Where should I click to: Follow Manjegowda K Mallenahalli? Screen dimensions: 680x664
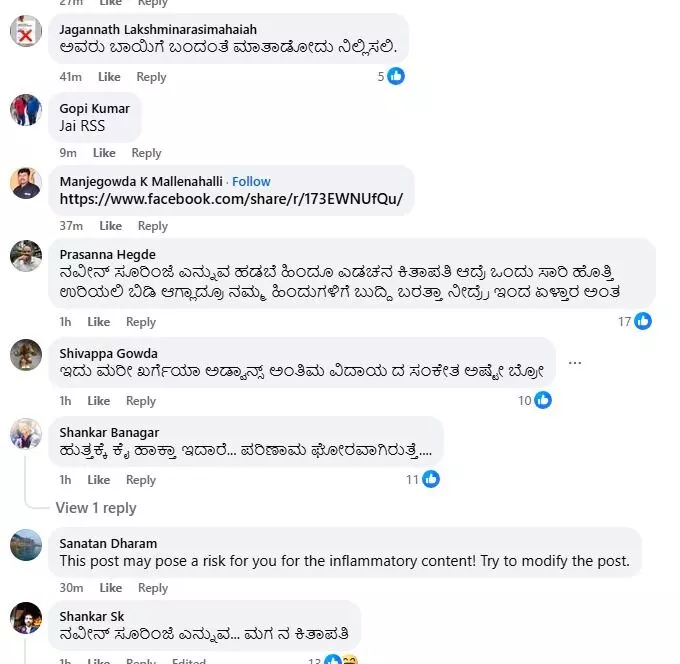(251, 181)
